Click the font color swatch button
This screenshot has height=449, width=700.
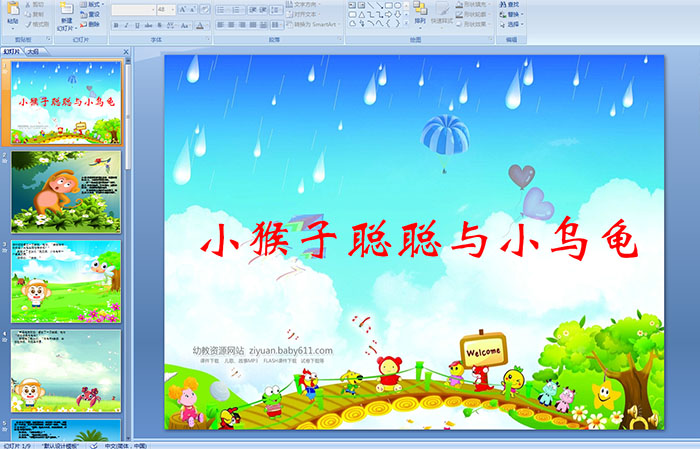(x=202, y=25)
